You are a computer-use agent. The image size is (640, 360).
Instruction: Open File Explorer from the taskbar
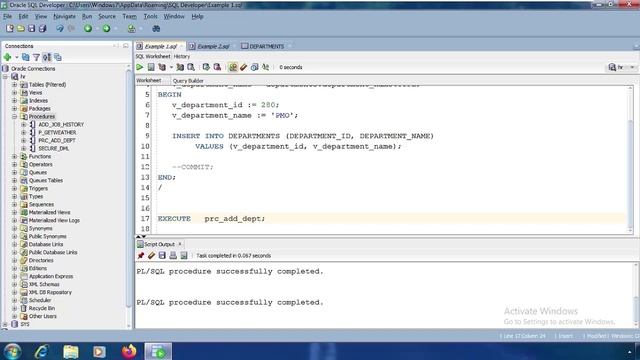click(71, 351)
